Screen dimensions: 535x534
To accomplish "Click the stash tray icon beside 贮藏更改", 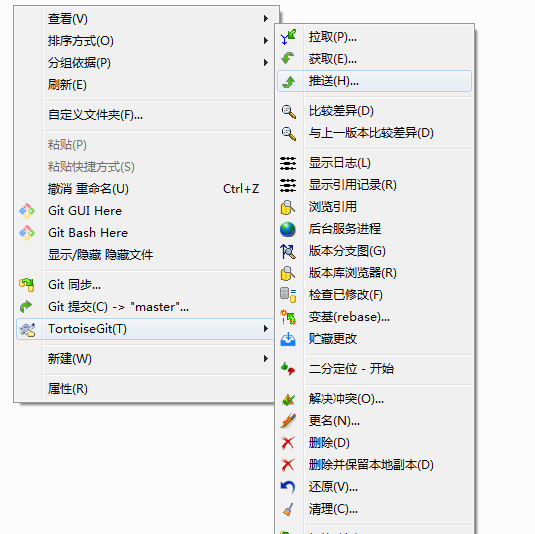I will pyautogui.click(x=288, y=339).
